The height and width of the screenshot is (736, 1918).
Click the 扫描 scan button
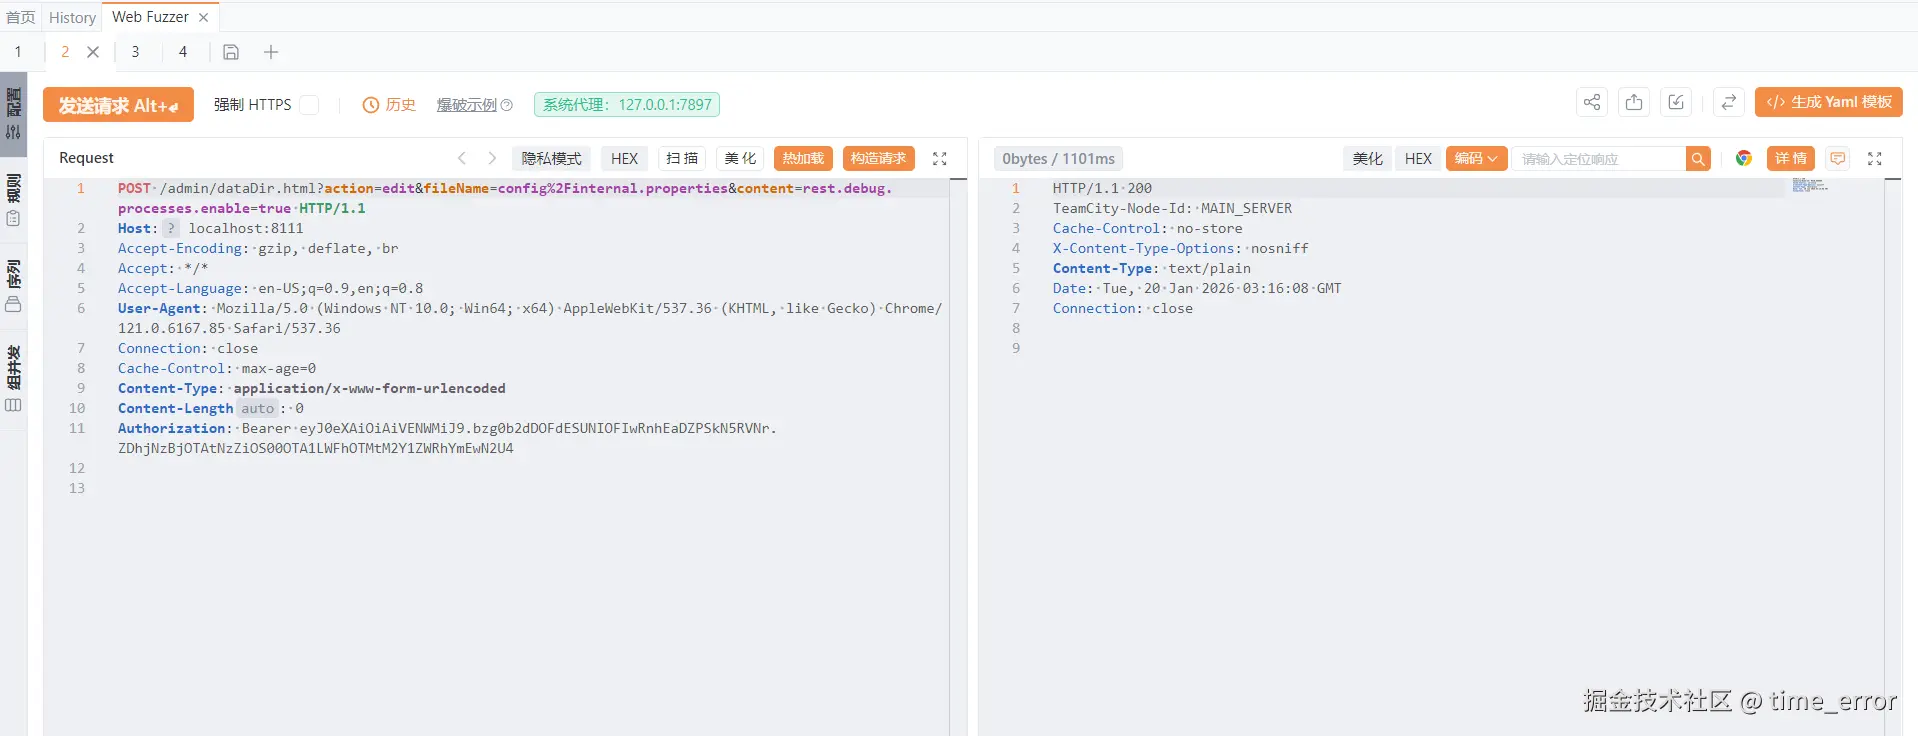[682, 158]
